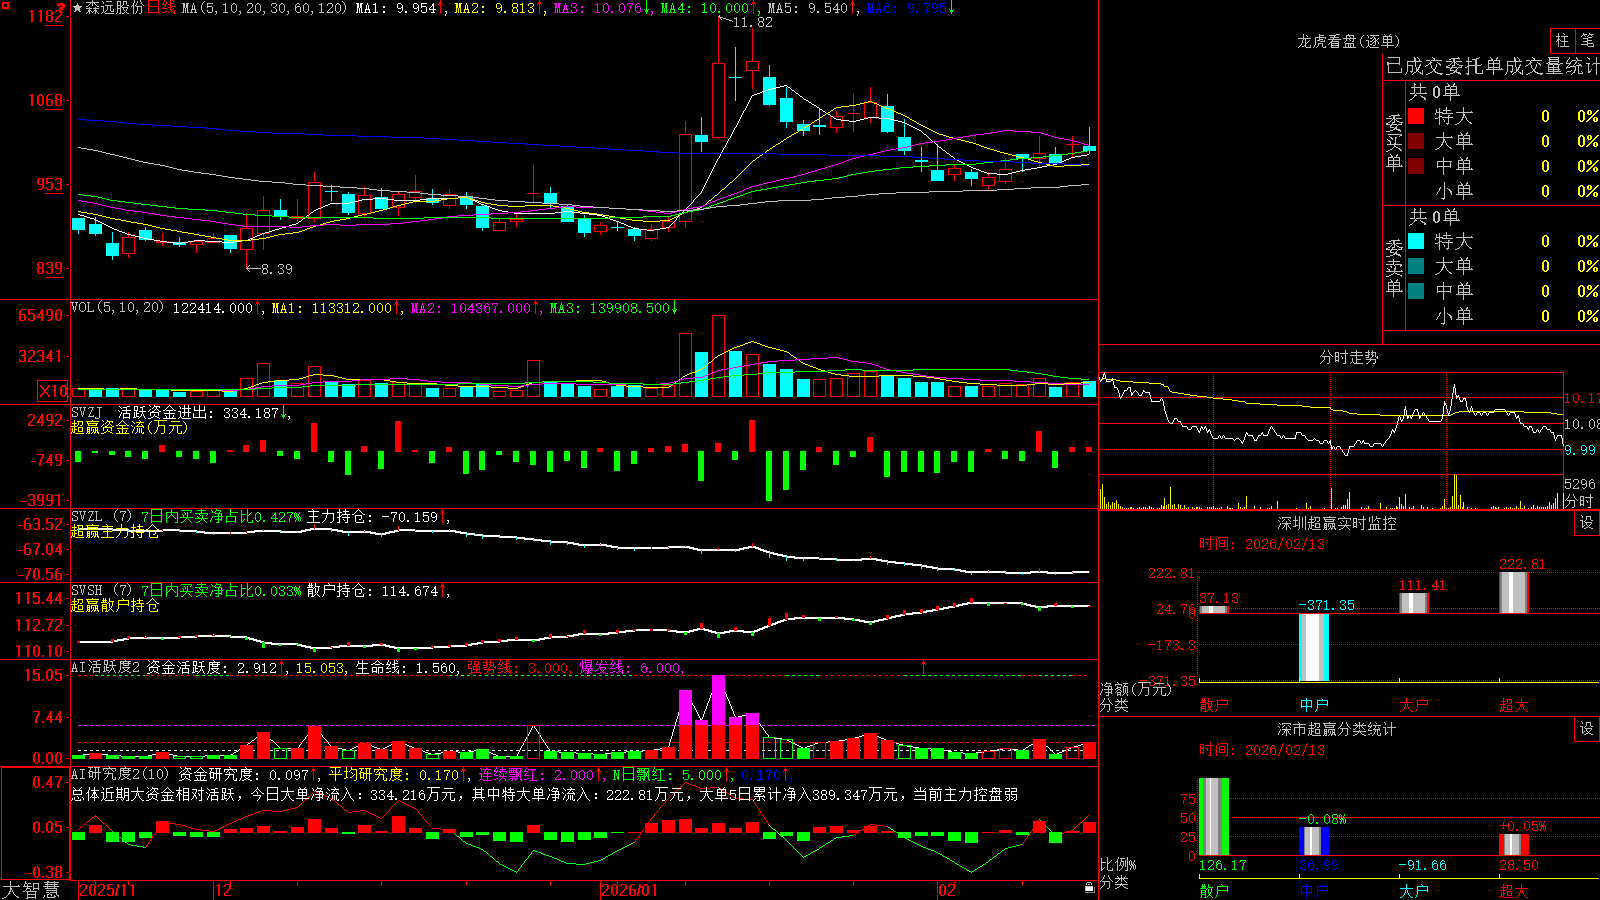This screenshot has height=900, width=1600.
Task: Click the 主力持仓: -70.159 value
Action: tap(373, 517)
